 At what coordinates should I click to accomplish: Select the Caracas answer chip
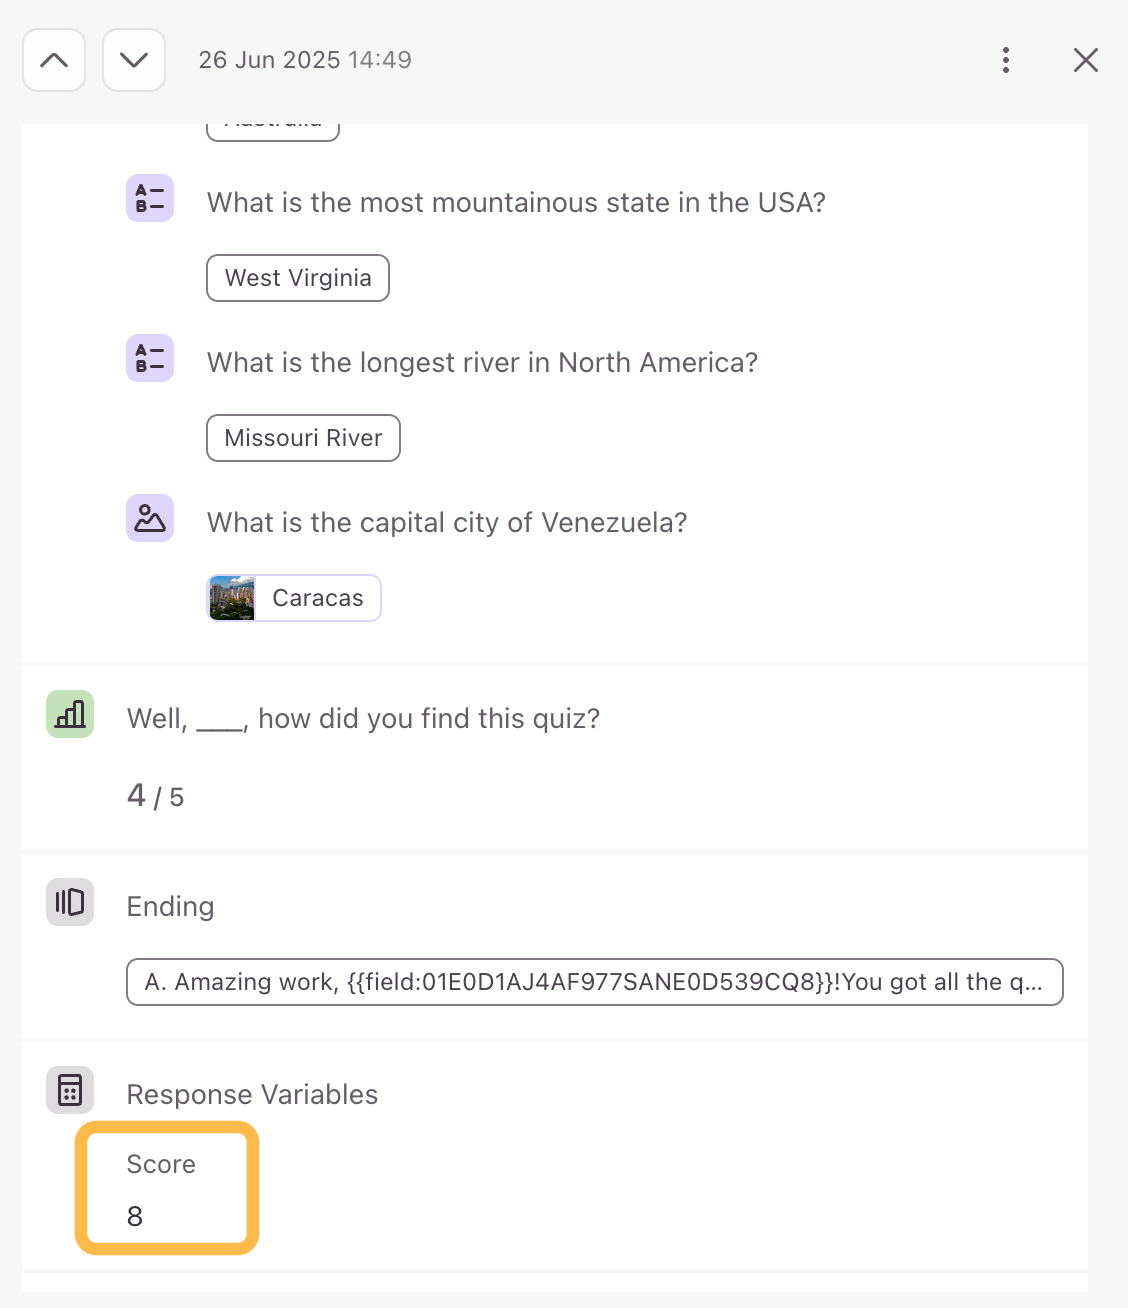294,598
